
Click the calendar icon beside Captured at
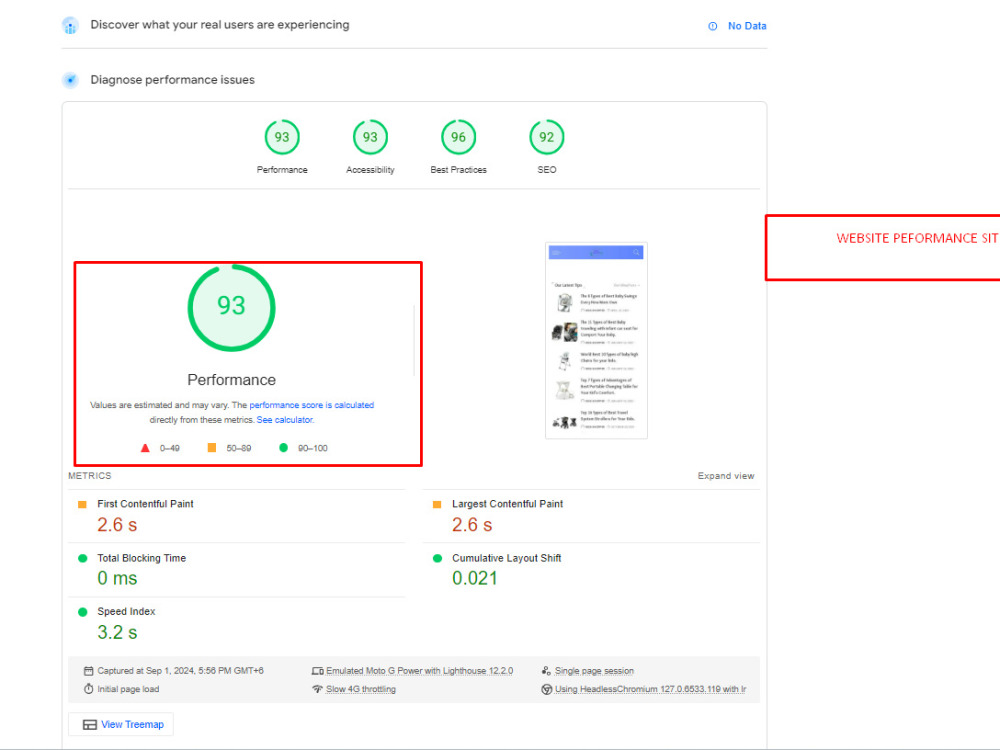tap(89, 671)
